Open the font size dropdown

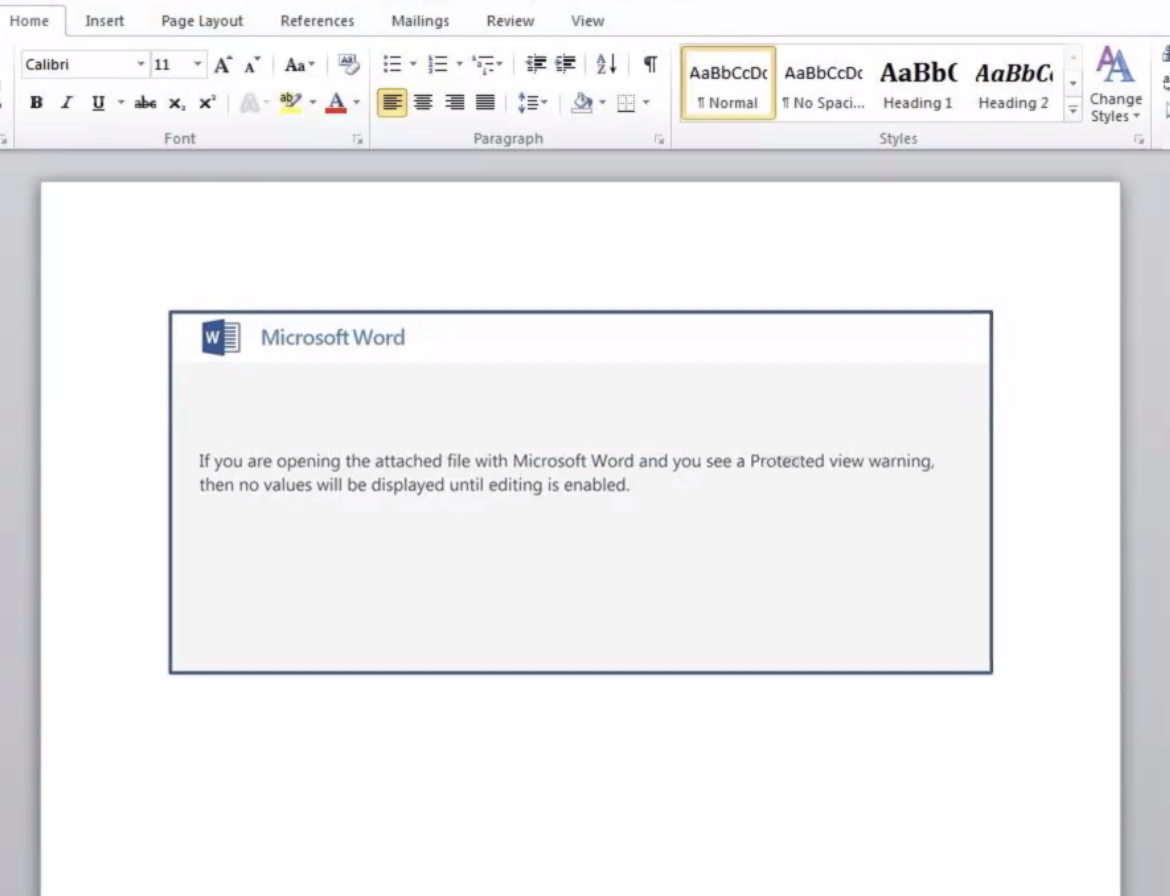[x=197, y=65]
